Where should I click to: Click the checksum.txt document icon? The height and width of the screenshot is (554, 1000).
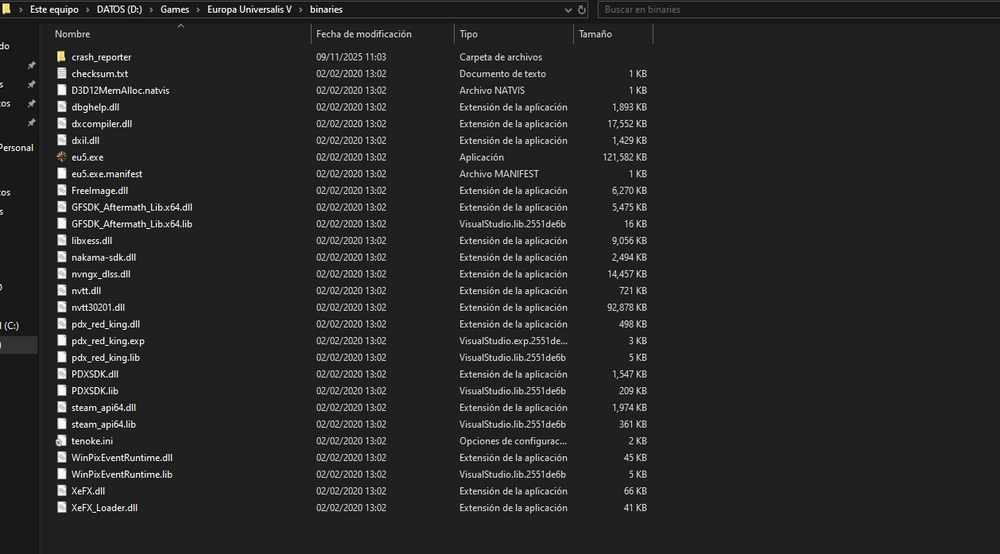[62, 74]
